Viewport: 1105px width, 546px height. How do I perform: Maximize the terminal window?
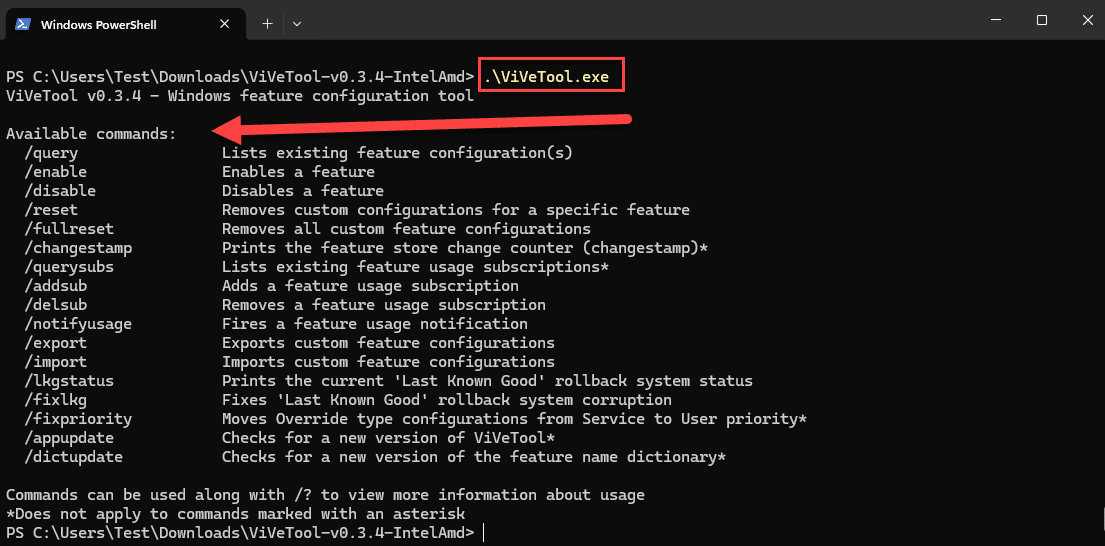[1041, 20]
